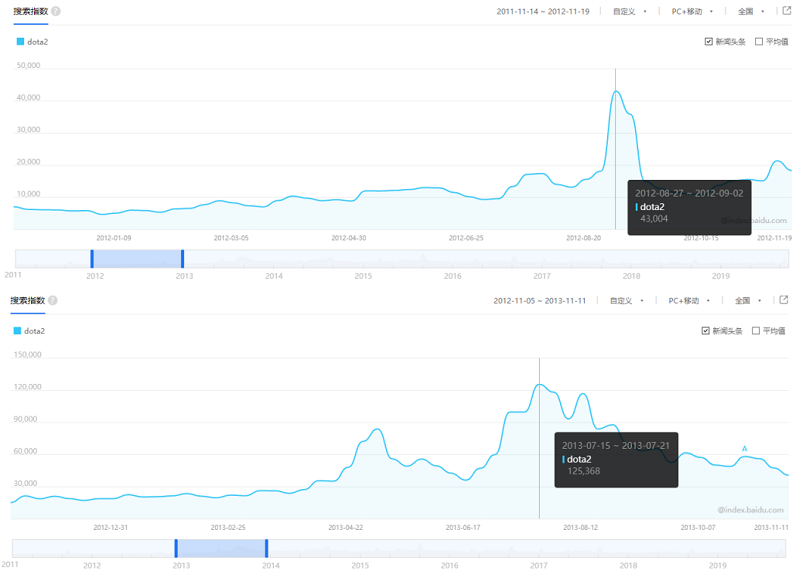Image resolution: width=800 pixels, height=582 pixels.
Task: Enable 新闻头条 checkbox in the 2011-2012 chart
Action: tap(709, 42)
